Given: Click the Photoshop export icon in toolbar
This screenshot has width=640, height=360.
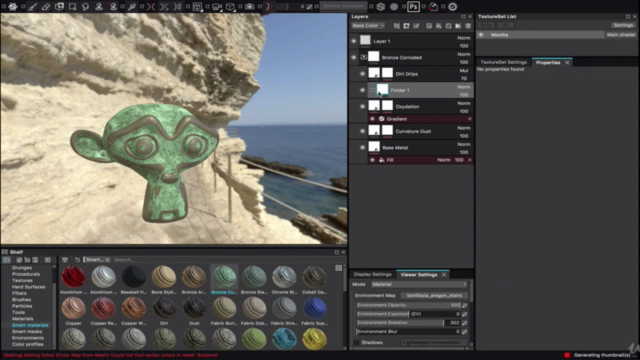Looking at the screenshot, I should pyautogui.click(x=413, y=7).
